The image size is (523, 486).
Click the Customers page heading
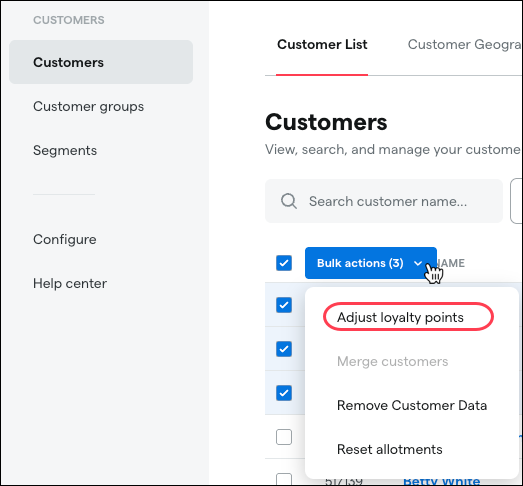click(x=326, y=122)
